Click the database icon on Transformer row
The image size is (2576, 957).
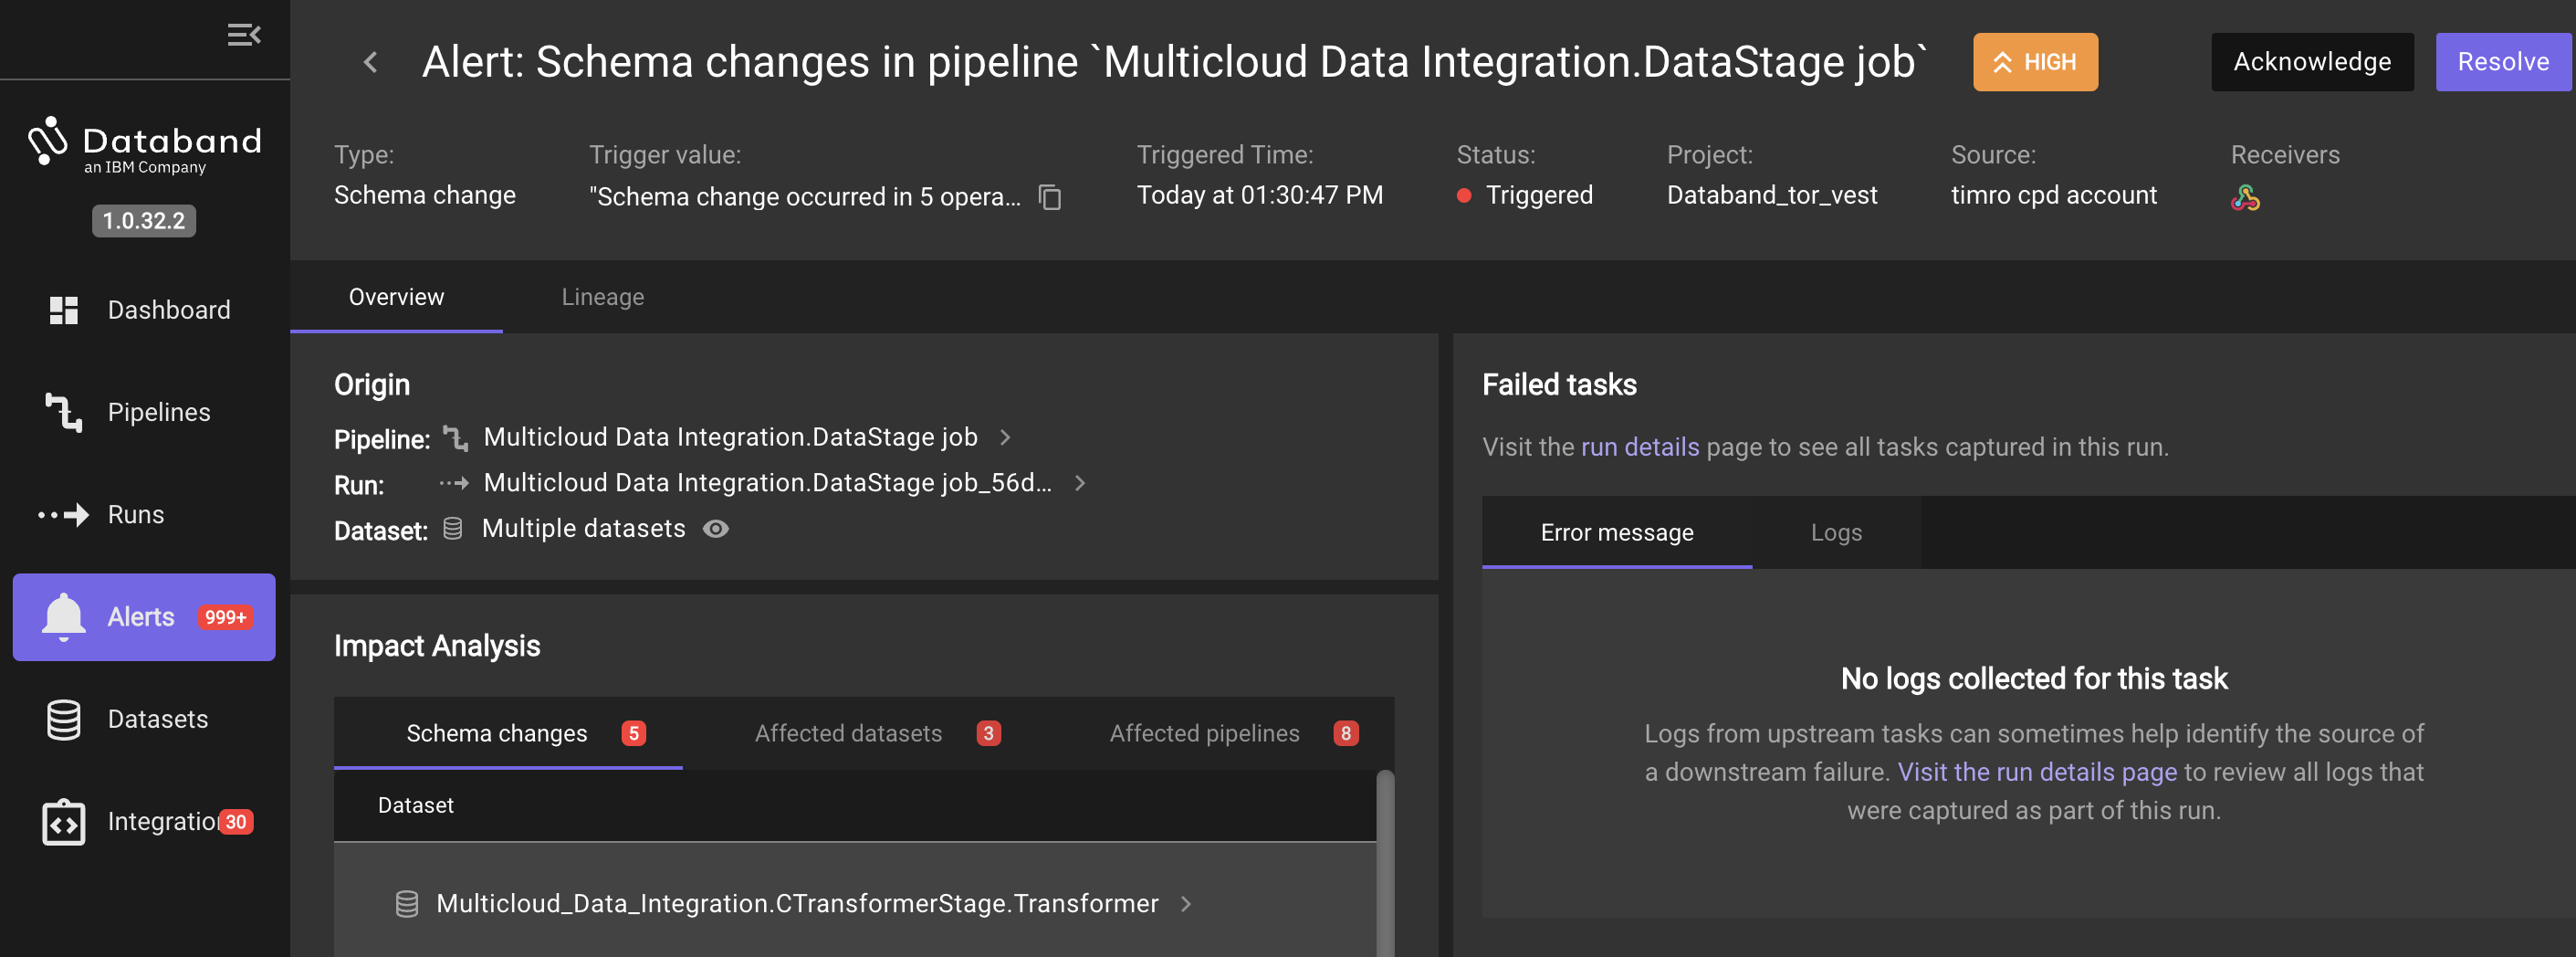point(407,904)
